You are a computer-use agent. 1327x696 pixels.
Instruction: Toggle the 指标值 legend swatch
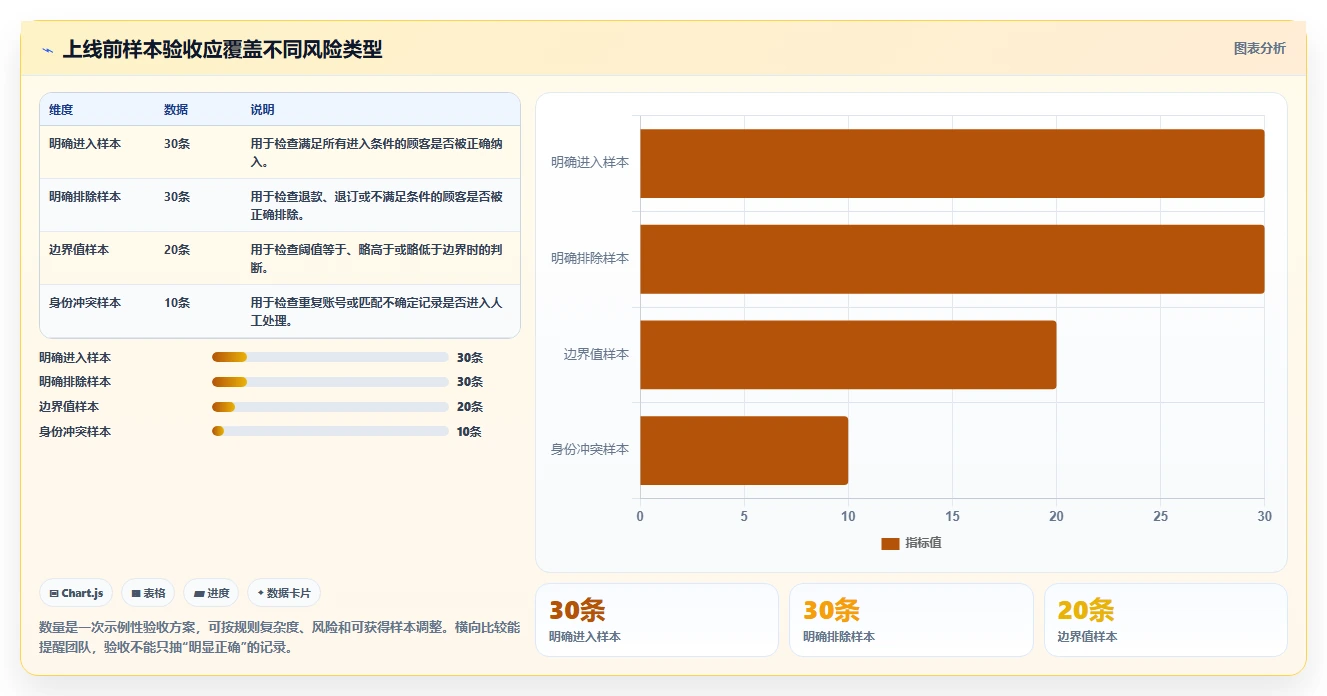890,543
